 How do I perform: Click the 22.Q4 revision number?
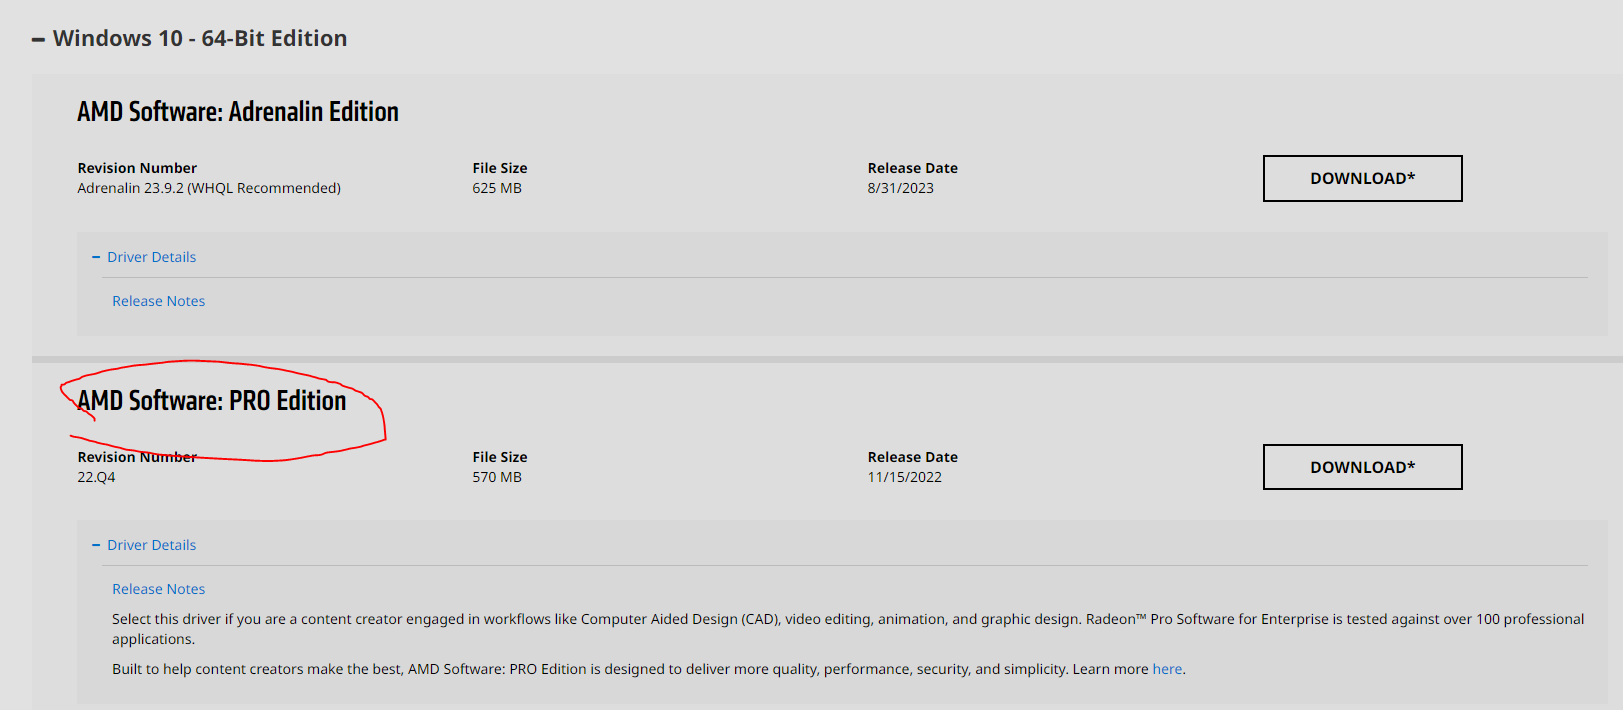[96, 477]
